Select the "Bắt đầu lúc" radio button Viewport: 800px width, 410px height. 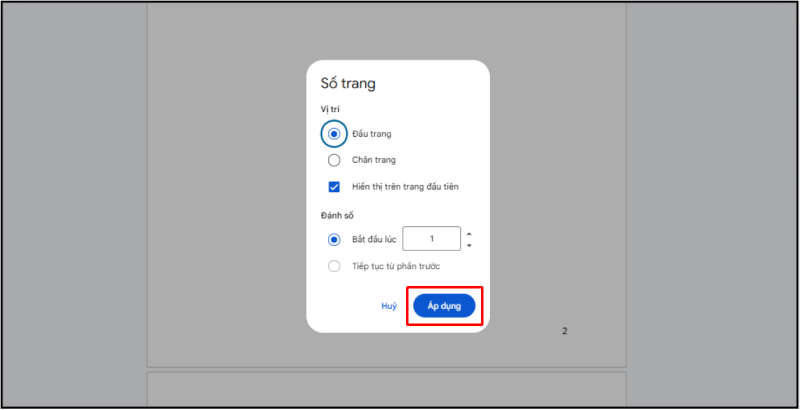click(x=334, y=240)
